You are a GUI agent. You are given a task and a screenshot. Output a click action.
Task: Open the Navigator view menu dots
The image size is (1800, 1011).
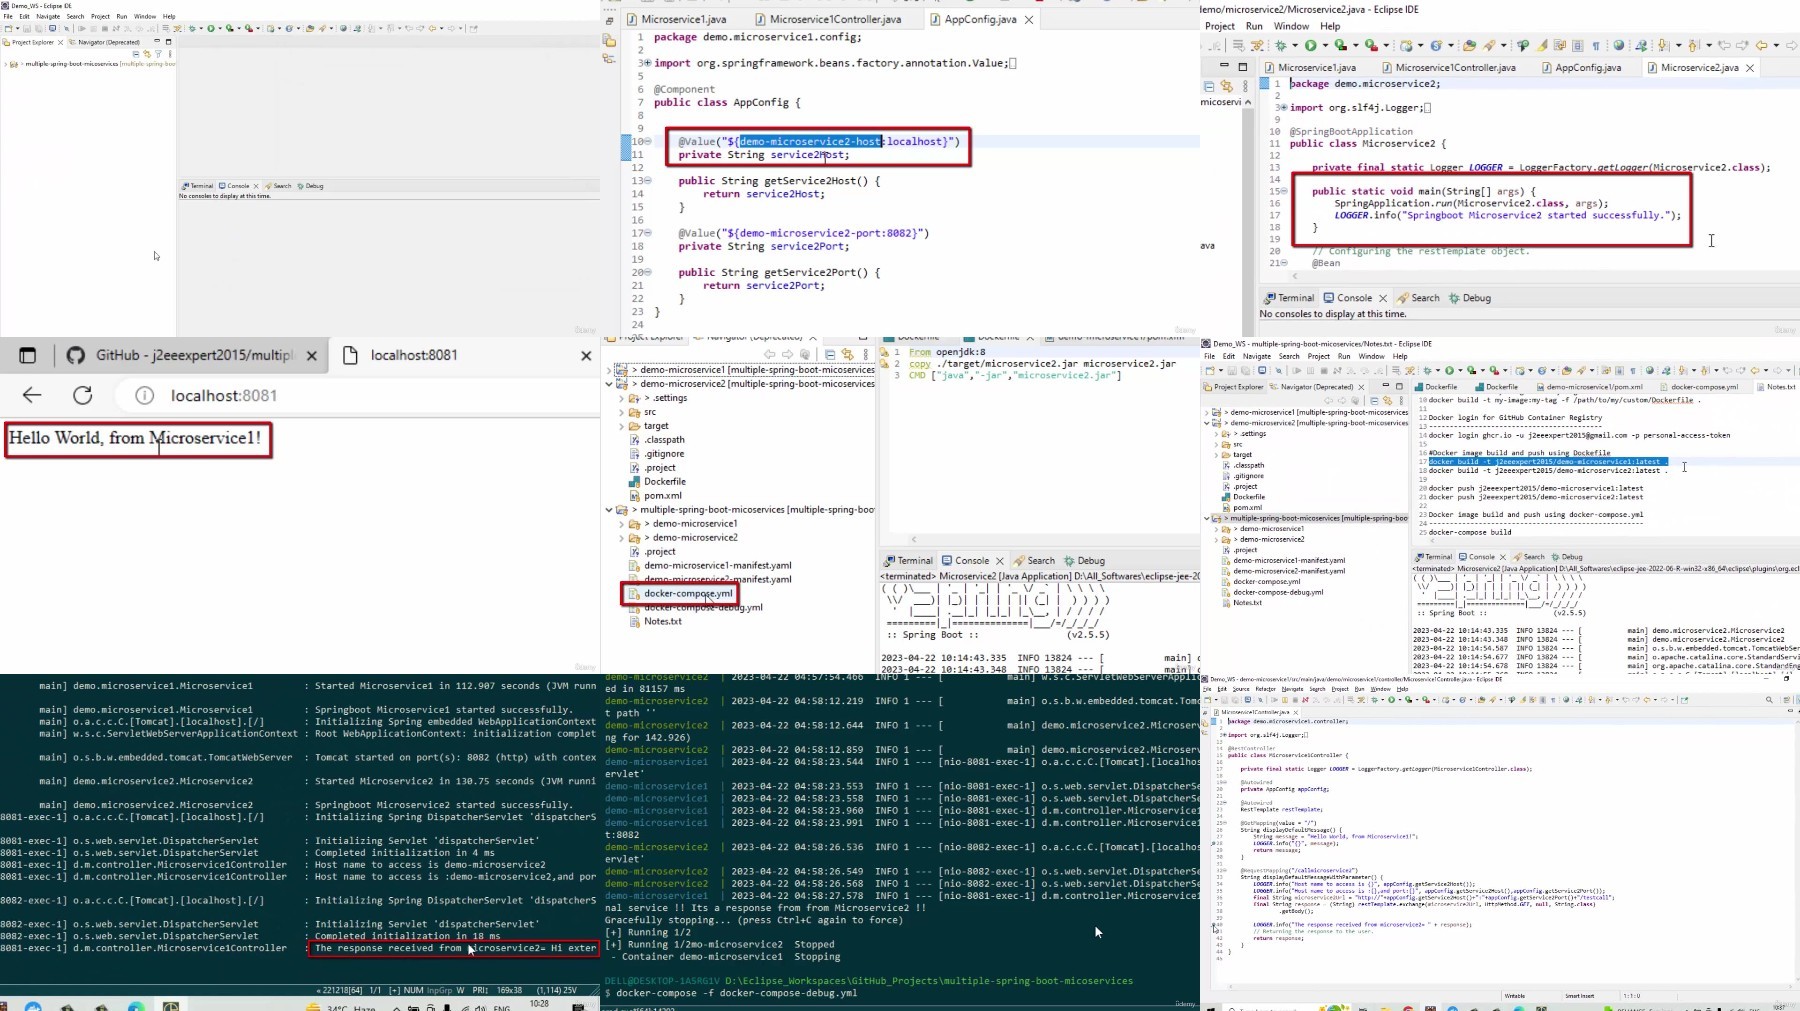866,355
